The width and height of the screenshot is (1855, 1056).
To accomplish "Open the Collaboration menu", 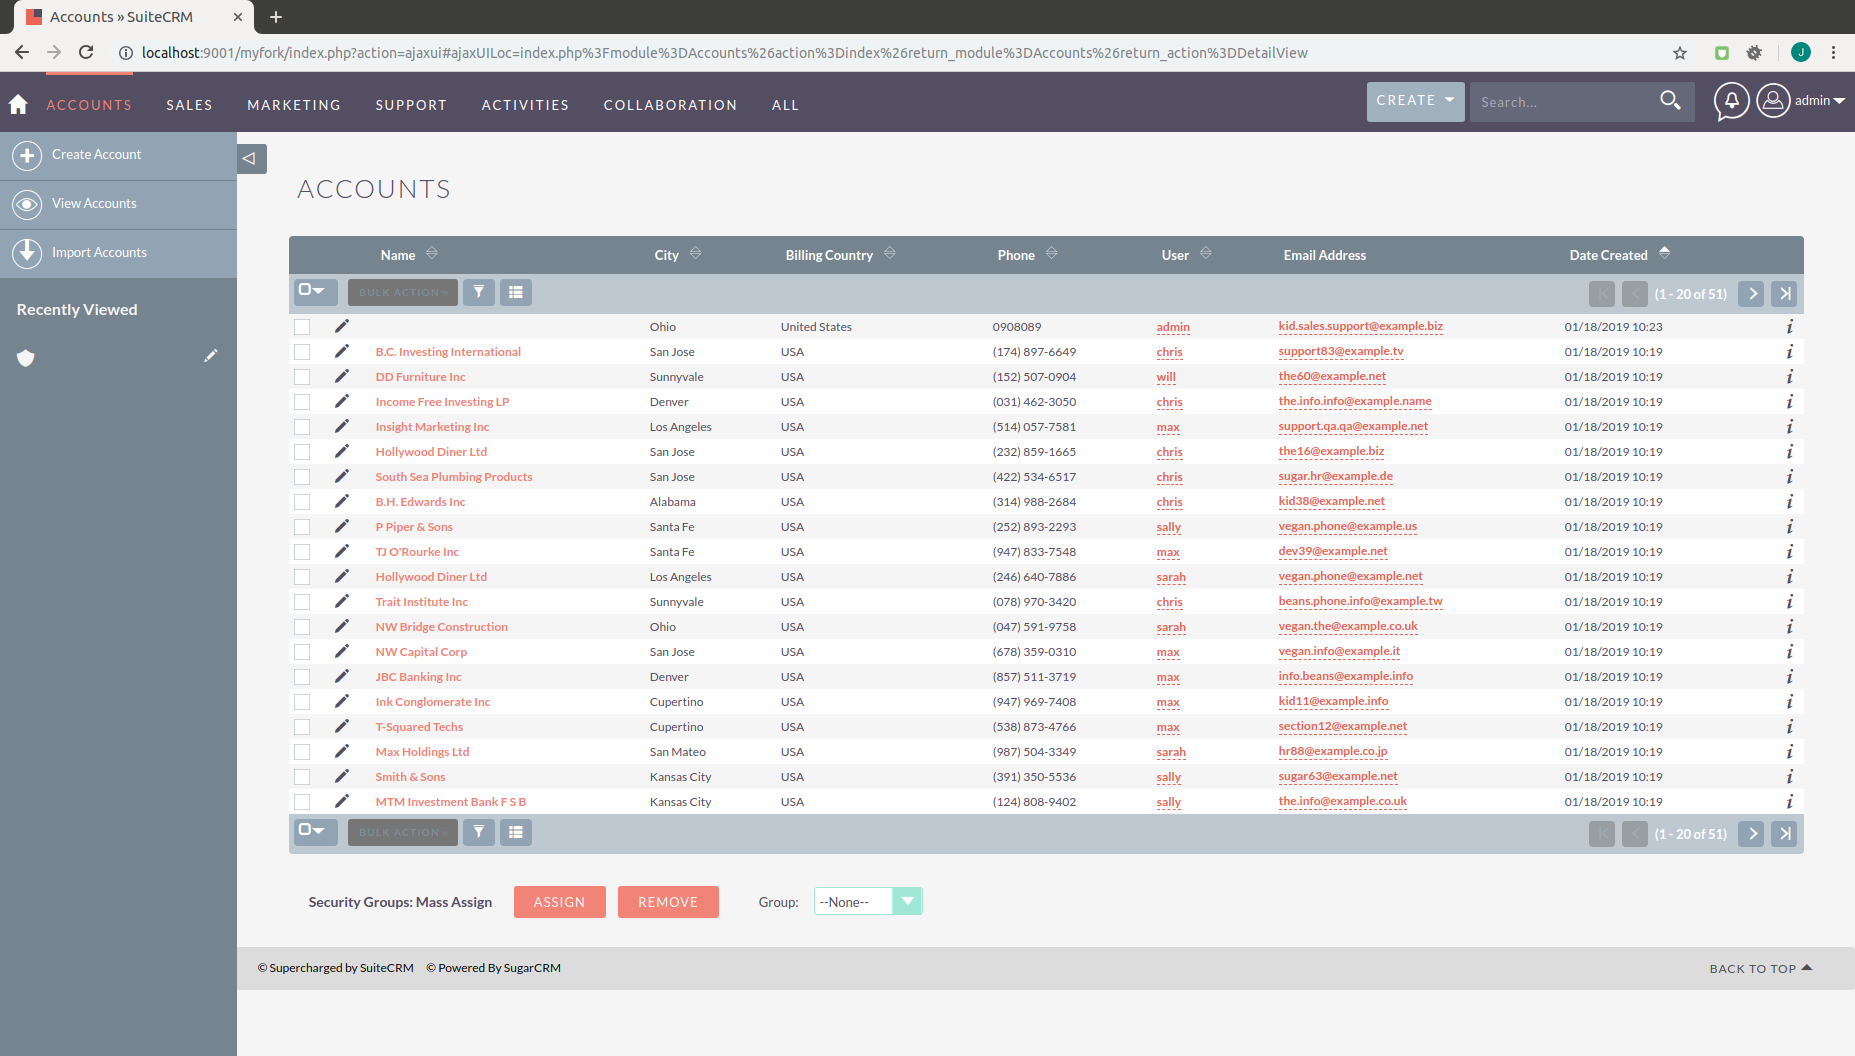I will [670, 105].
